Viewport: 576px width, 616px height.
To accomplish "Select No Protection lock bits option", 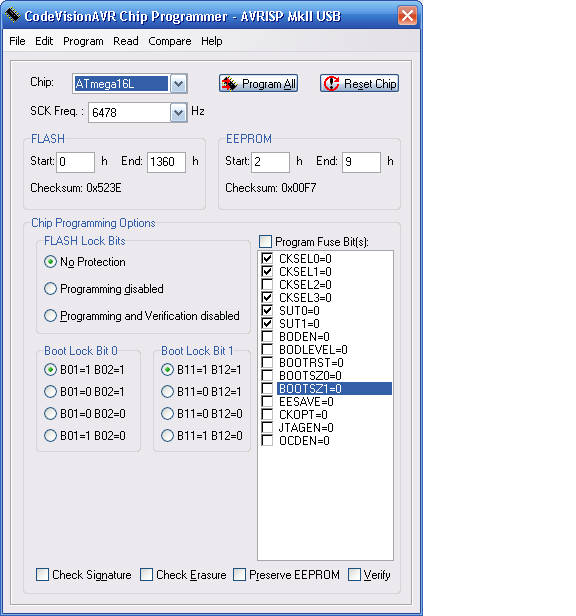I will (50, 262).
